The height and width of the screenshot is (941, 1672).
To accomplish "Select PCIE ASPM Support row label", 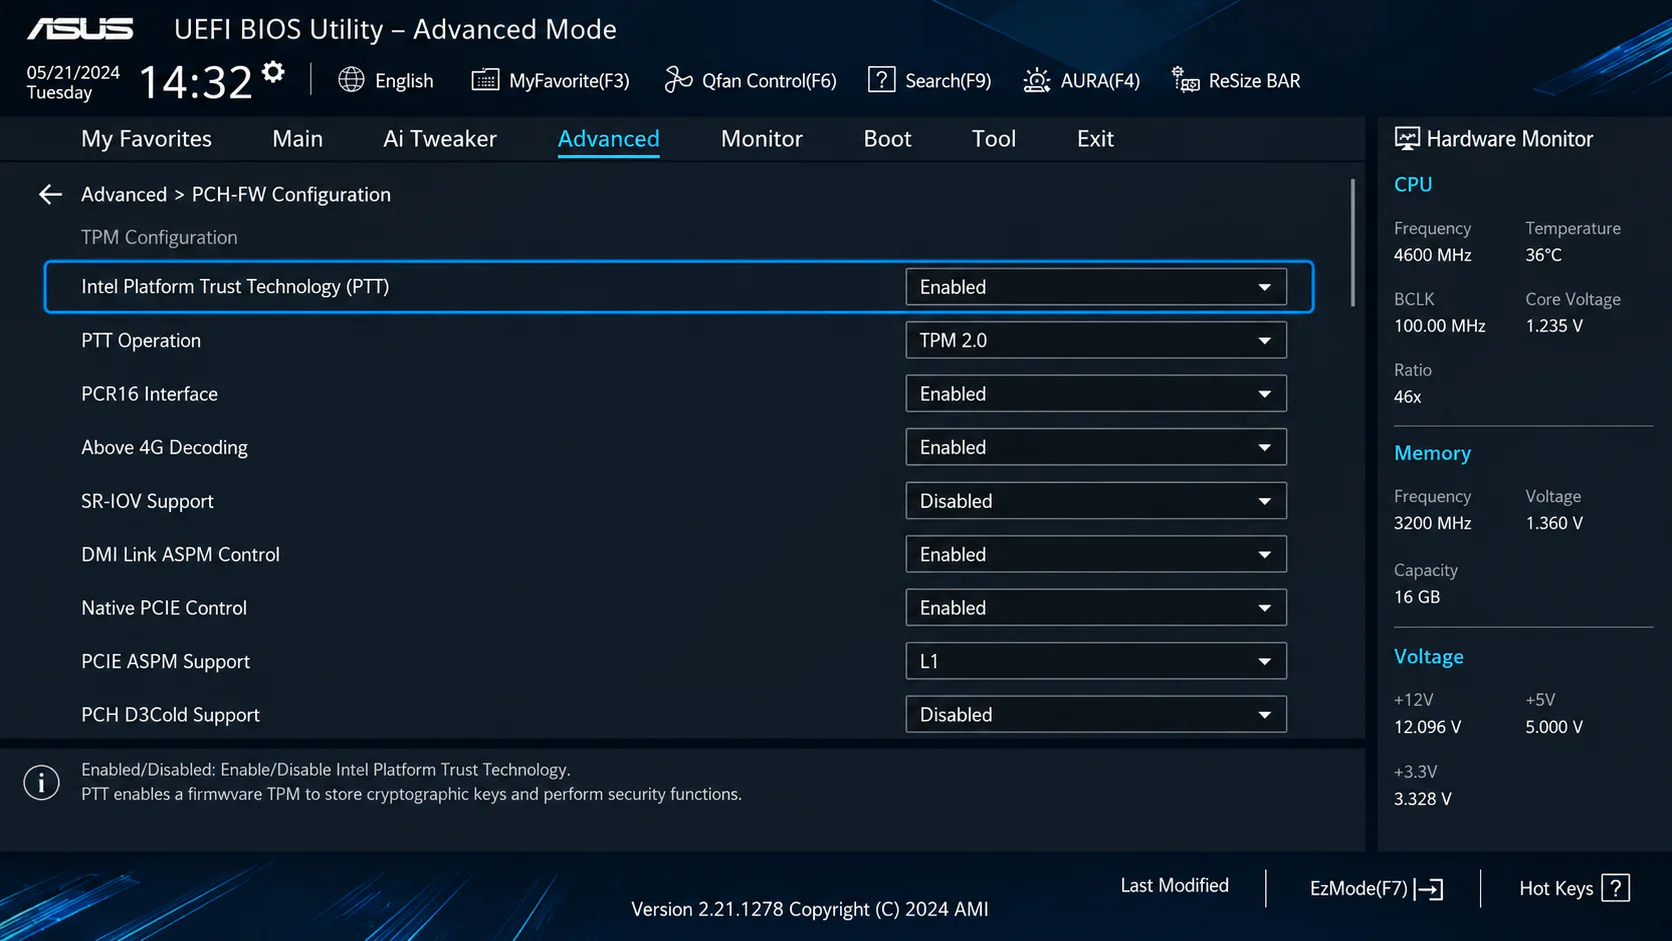I will (165, 661).
